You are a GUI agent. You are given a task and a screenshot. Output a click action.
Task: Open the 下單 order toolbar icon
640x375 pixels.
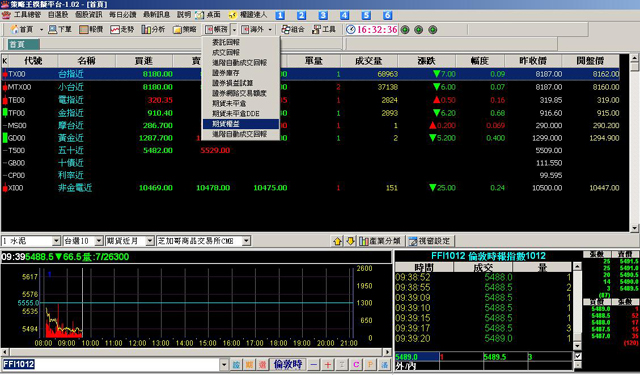pos(60,29)
